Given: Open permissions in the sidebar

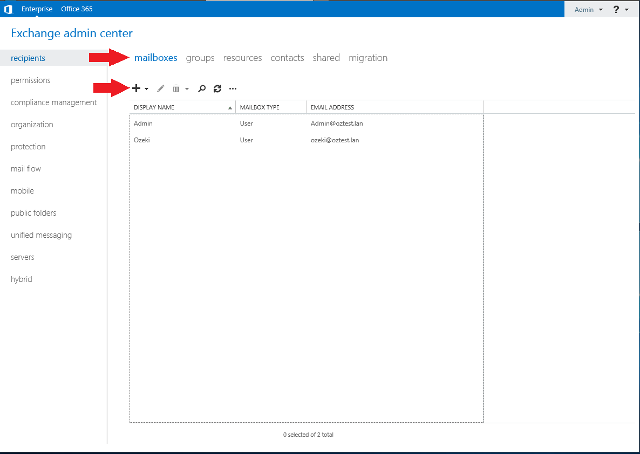Looking at the screenshot, I should [30, 80].
